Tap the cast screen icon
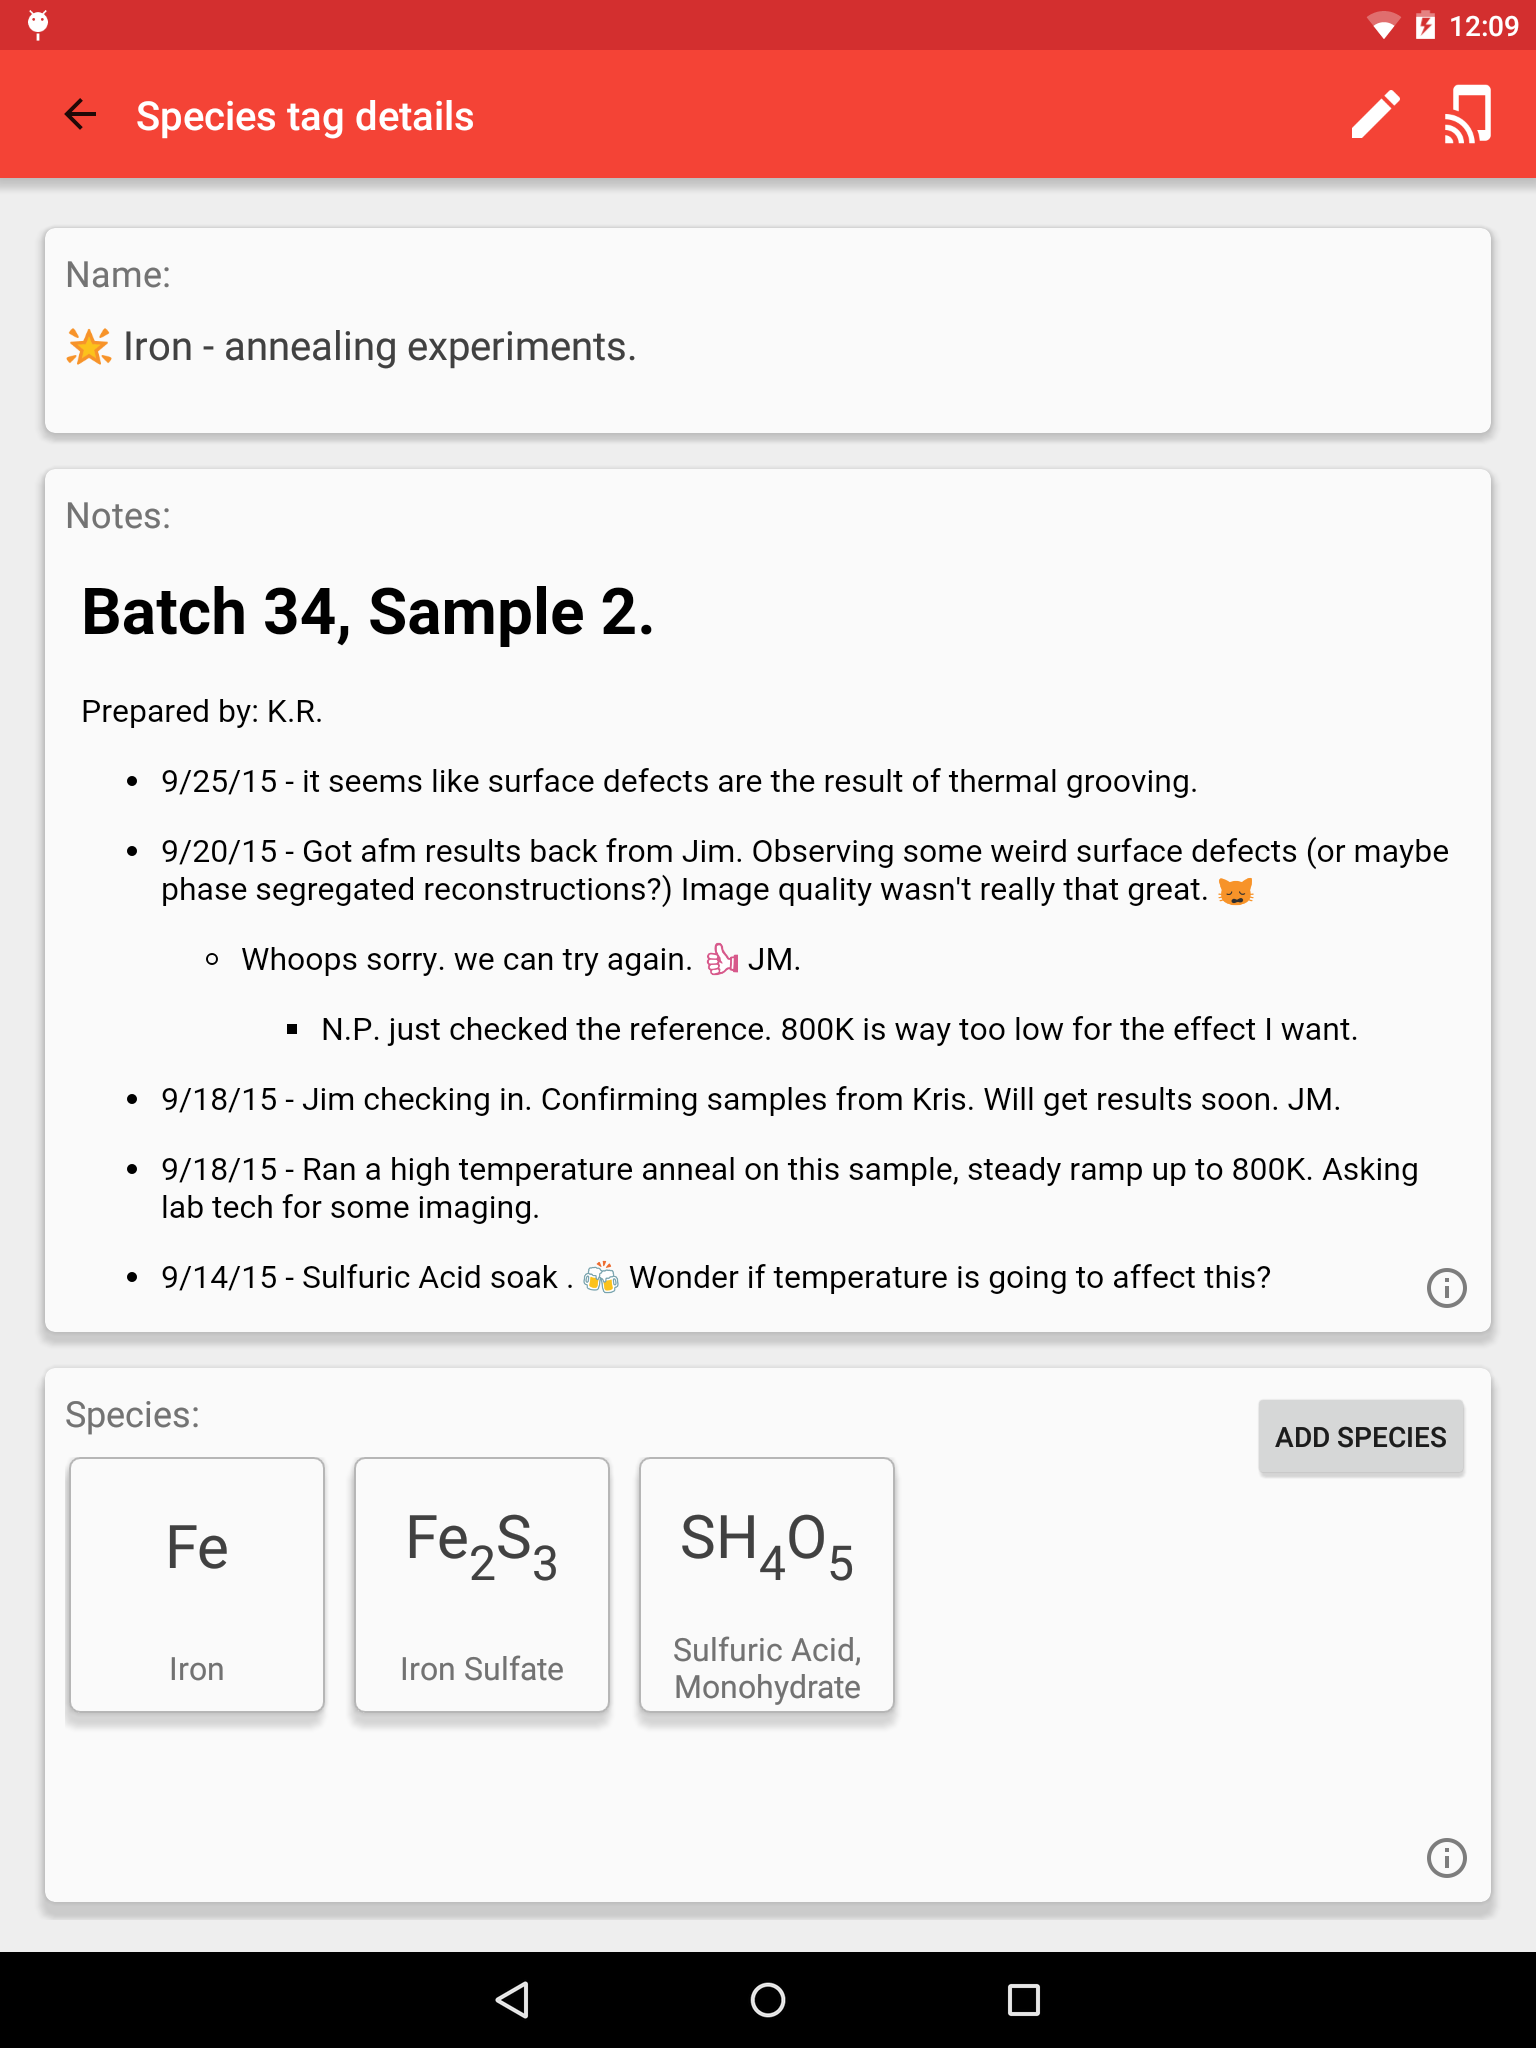 pyautogui.click(x=1467, y=115)
